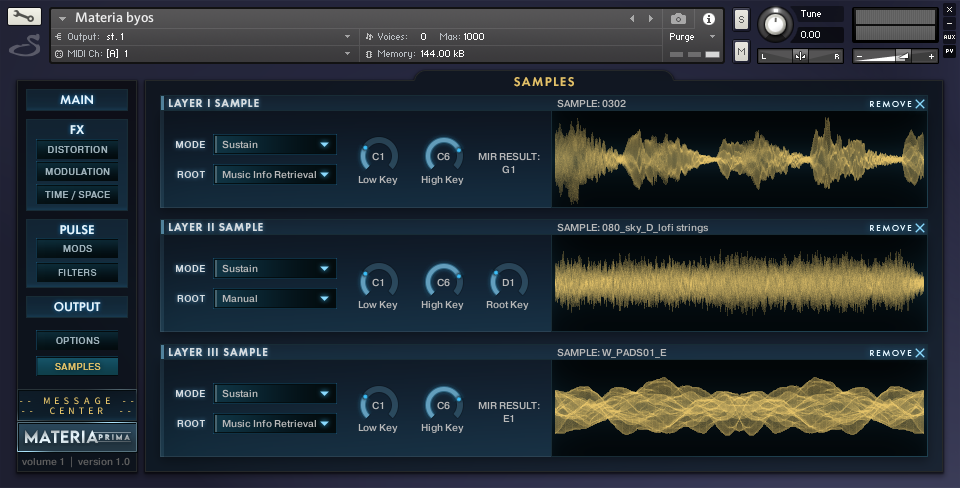
Task: Open Layer III MODE Sustain dropdown
Action: coord(275,393)
